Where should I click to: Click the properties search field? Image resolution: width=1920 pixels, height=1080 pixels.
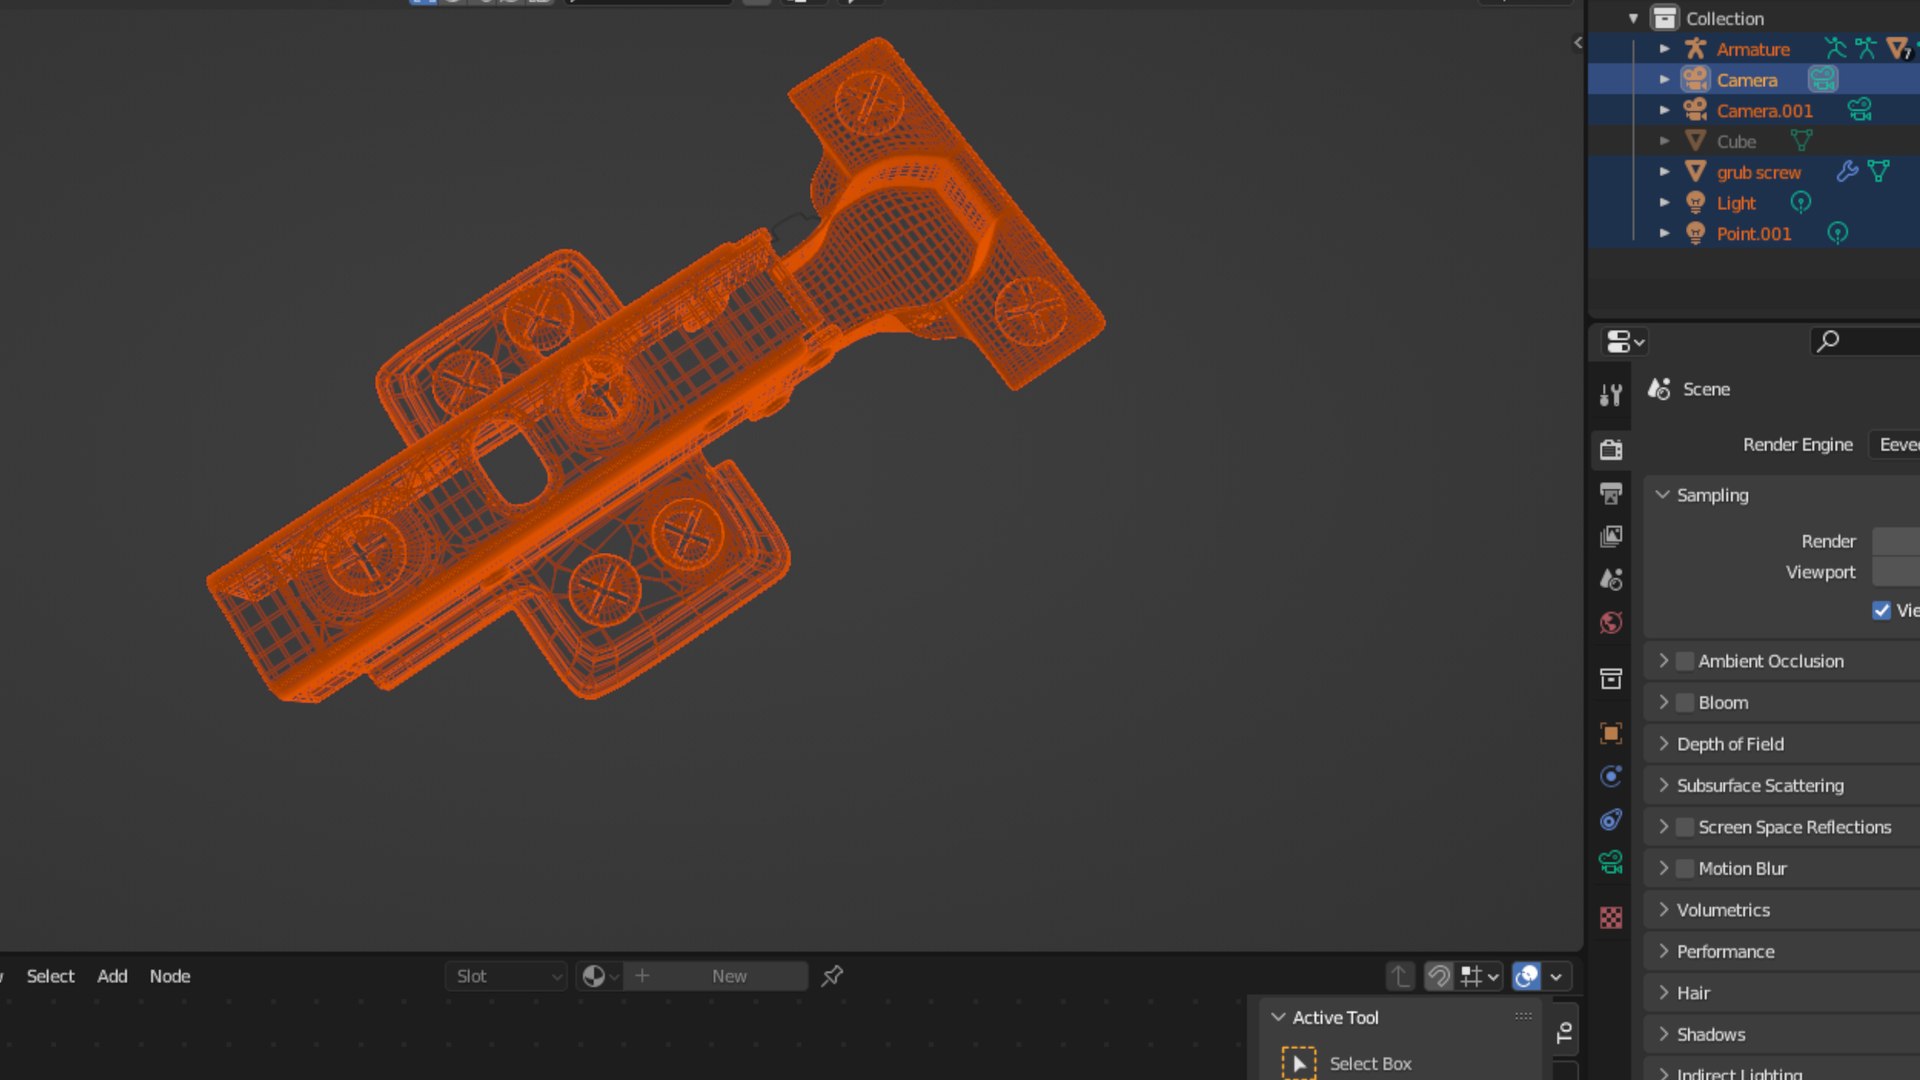click(1870, 341)
